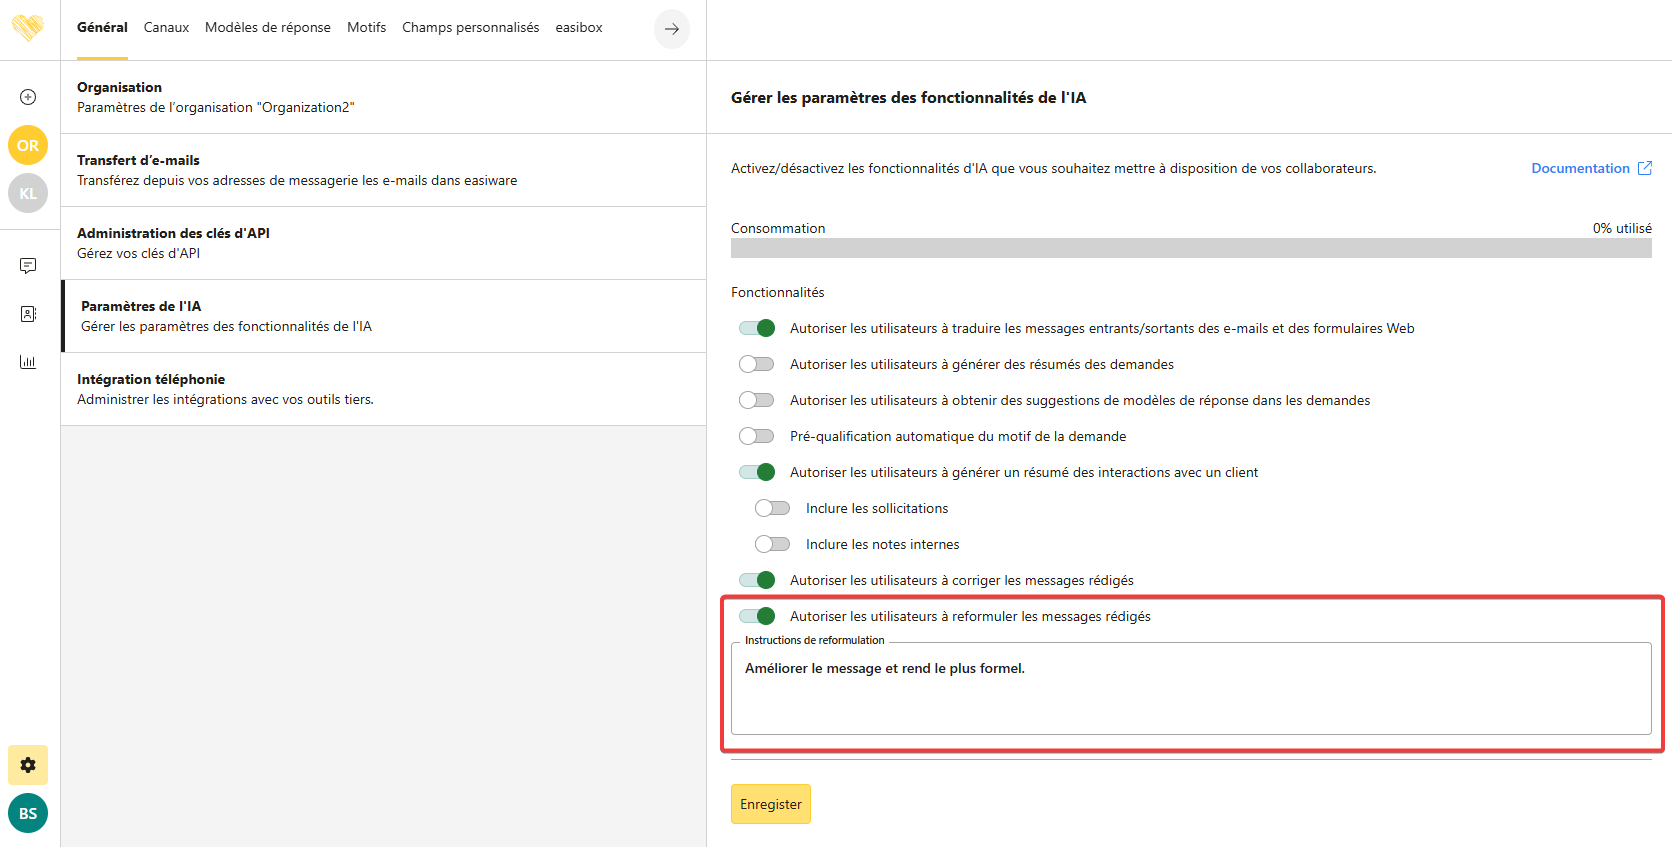Open the statistics bar chart icon
The height and width of the screenshot is (847, 1672).
click(x=28, y=362)
